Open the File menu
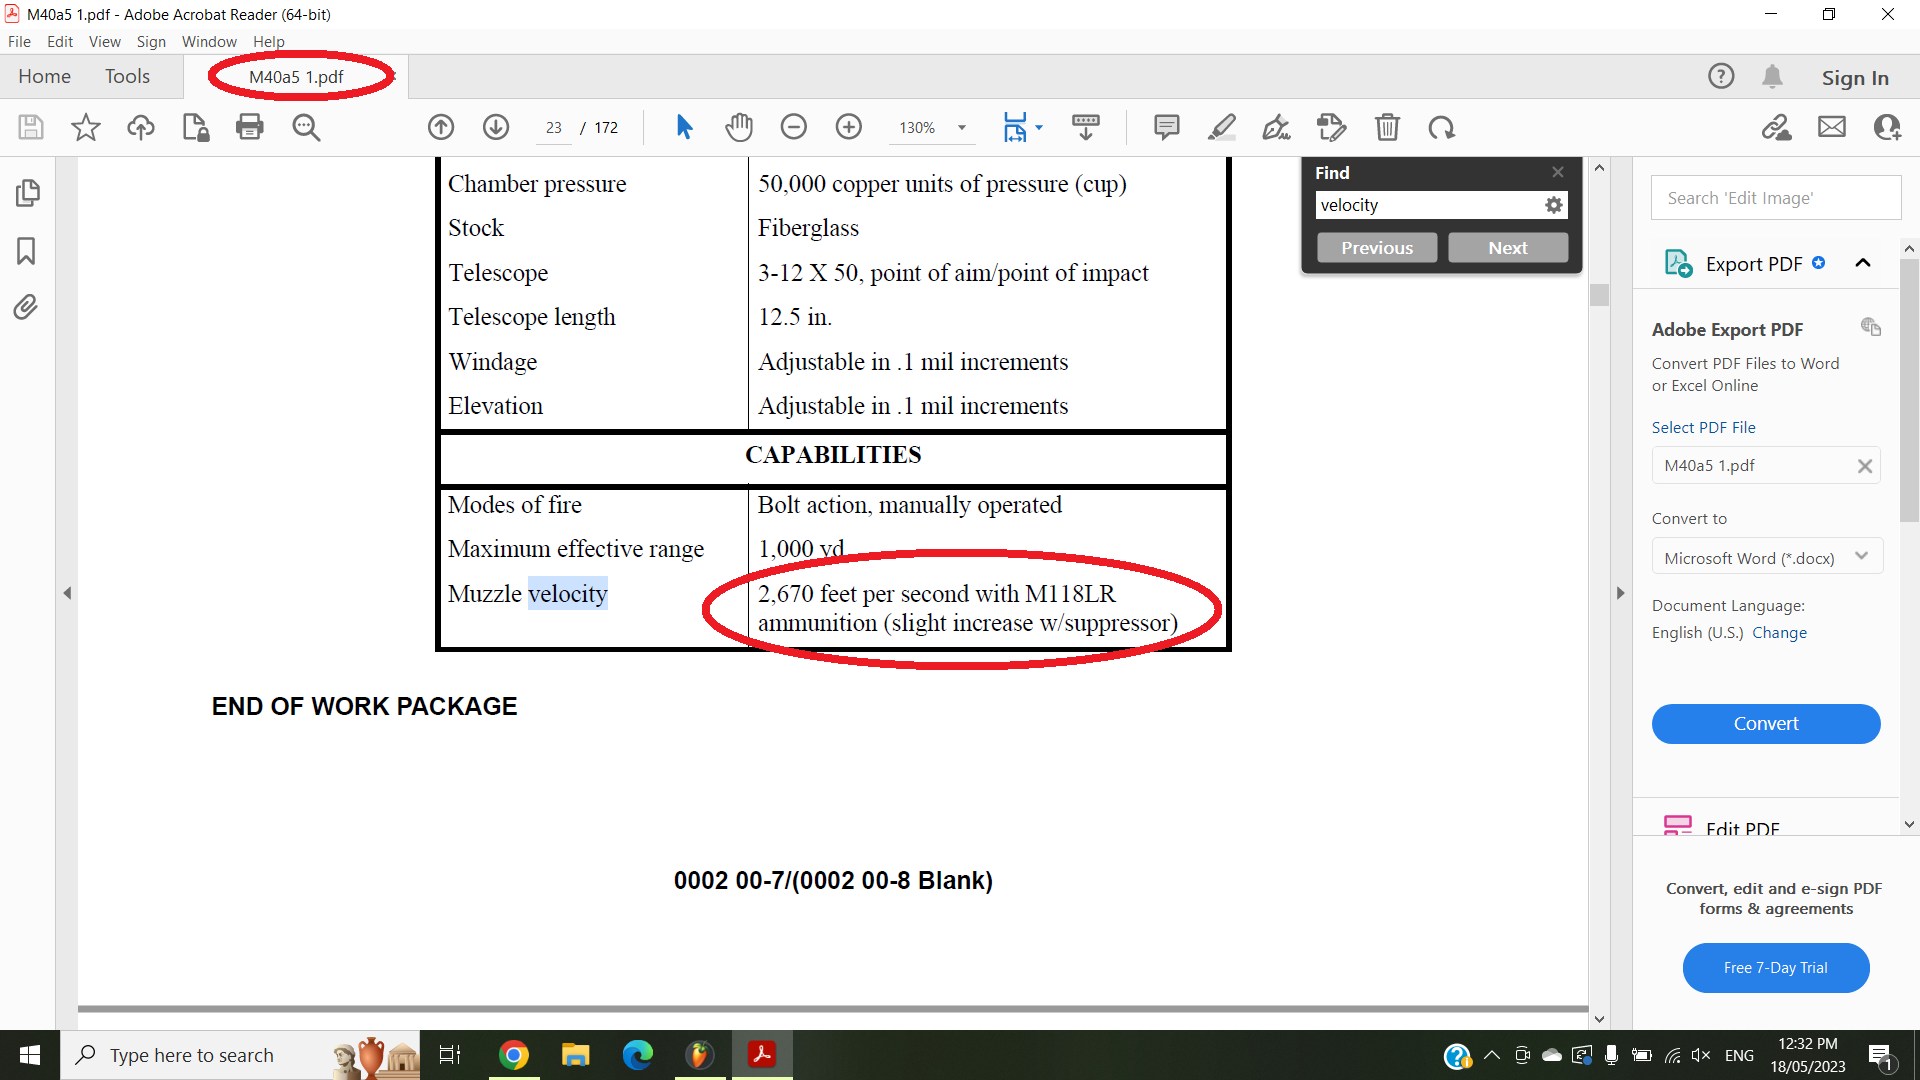The image size is (1920, 1080). [x=19, y=41]
